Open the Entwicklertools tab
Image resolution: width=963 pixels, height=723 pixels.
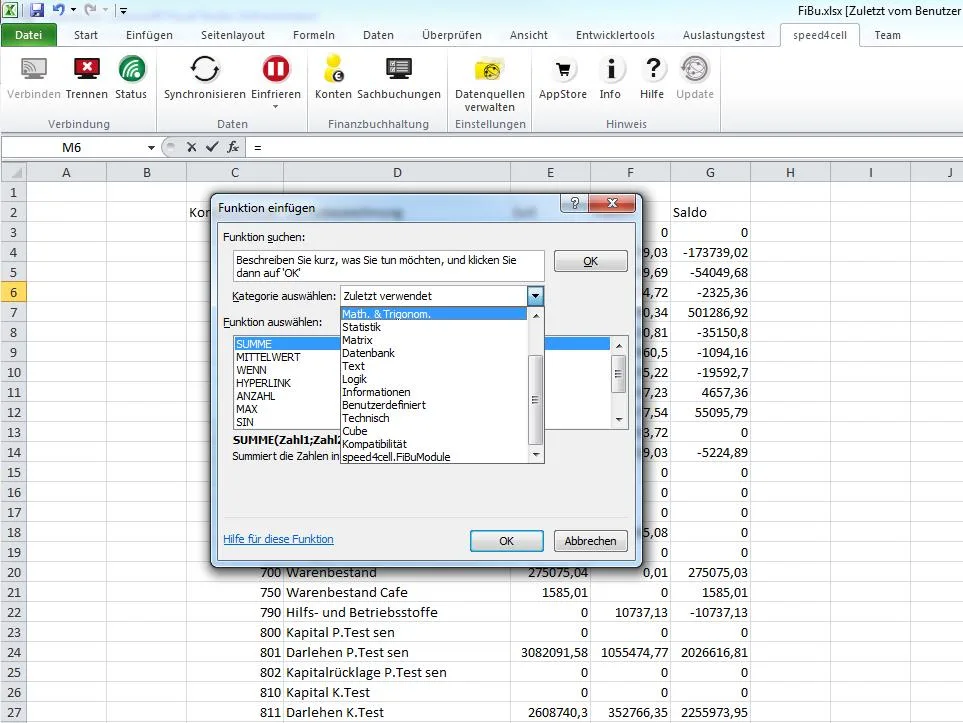[x=615, y=35]
